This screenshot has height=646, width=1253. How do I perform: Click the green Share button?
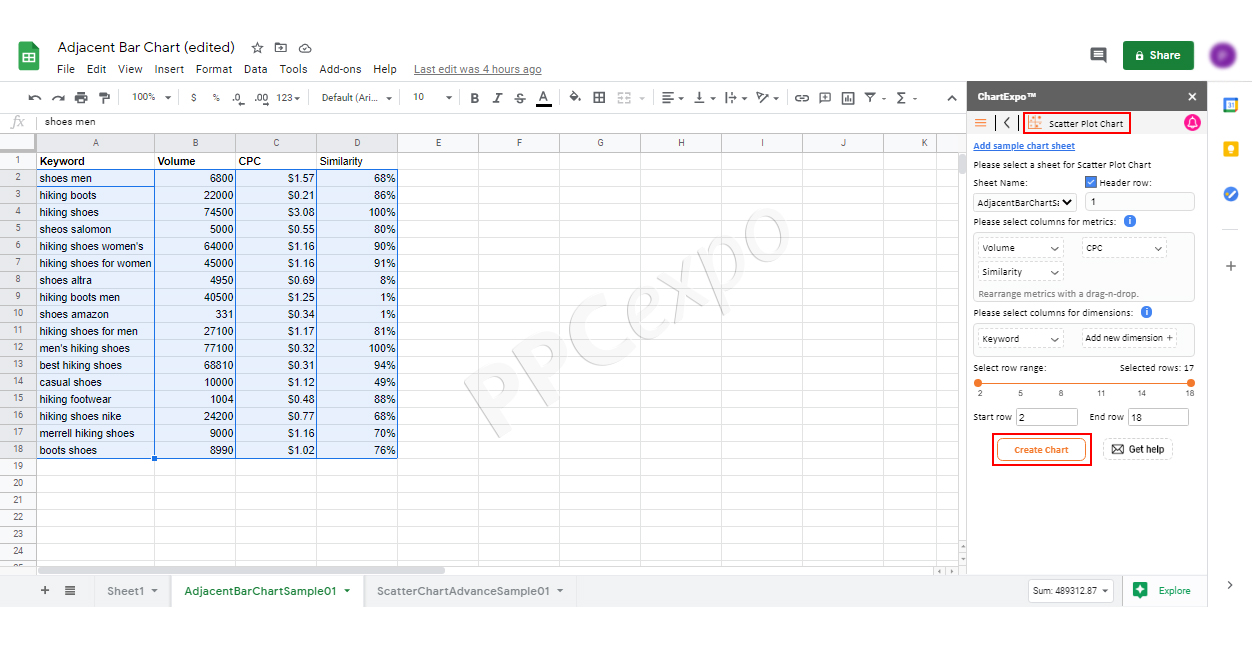(1158, 55)
